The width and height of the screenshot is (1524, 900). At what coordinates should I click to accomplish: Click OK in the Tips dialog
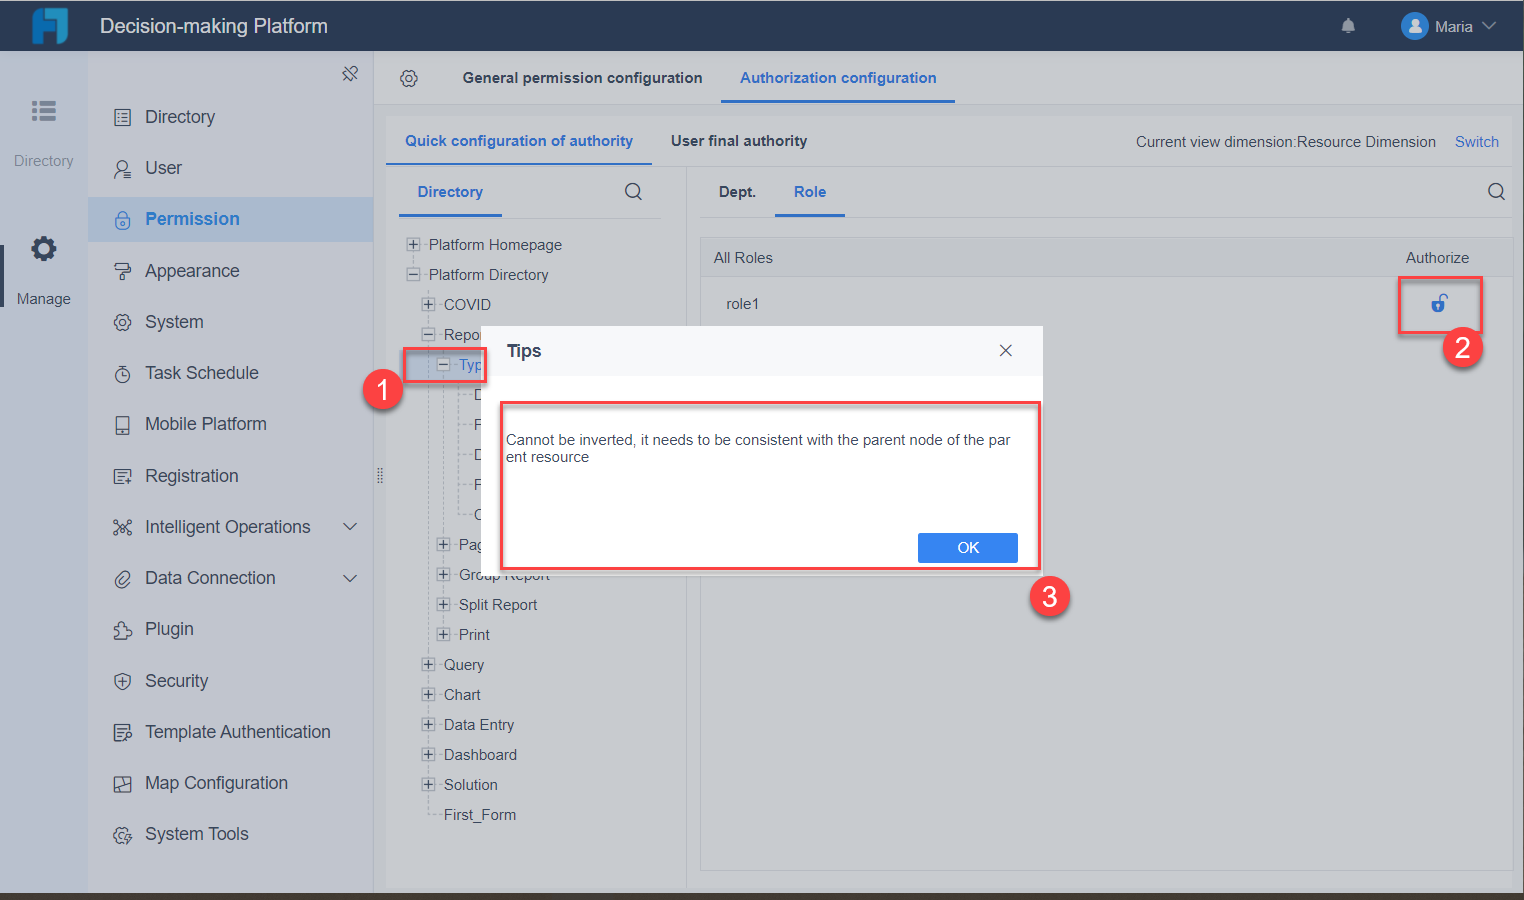click(x=967, y=547)
